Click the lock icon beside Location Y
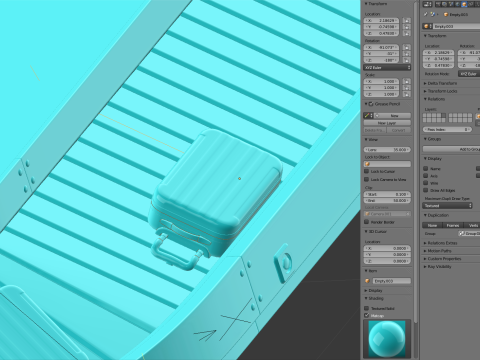The width and height of the screenshot is (480, 360). [x=406, y=27]
